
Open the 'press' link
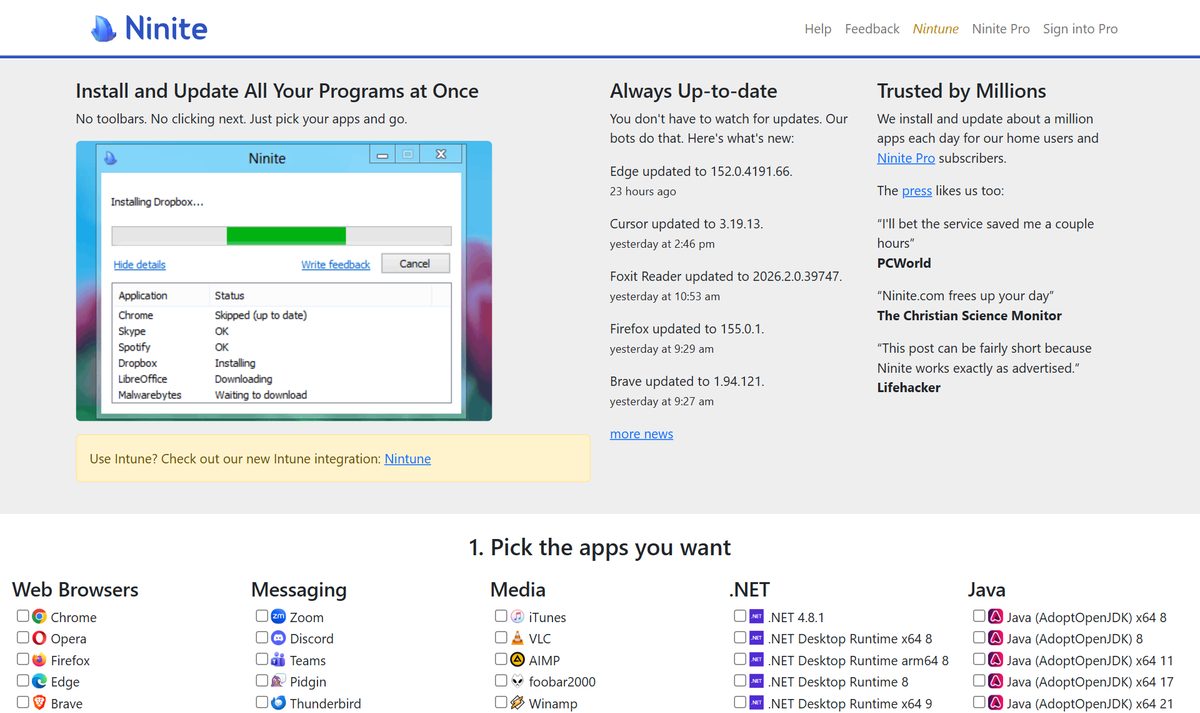click(x=917, y=191)
